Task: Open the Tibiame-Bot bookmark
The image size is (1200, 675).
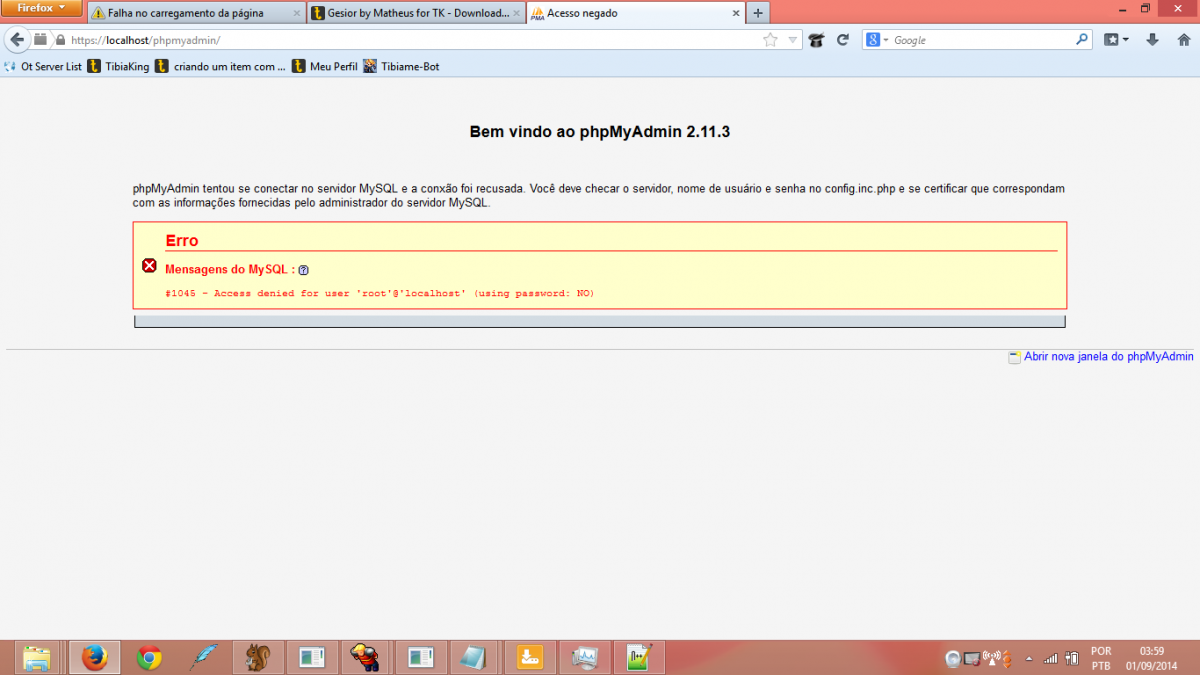Action: click(401, 66)
